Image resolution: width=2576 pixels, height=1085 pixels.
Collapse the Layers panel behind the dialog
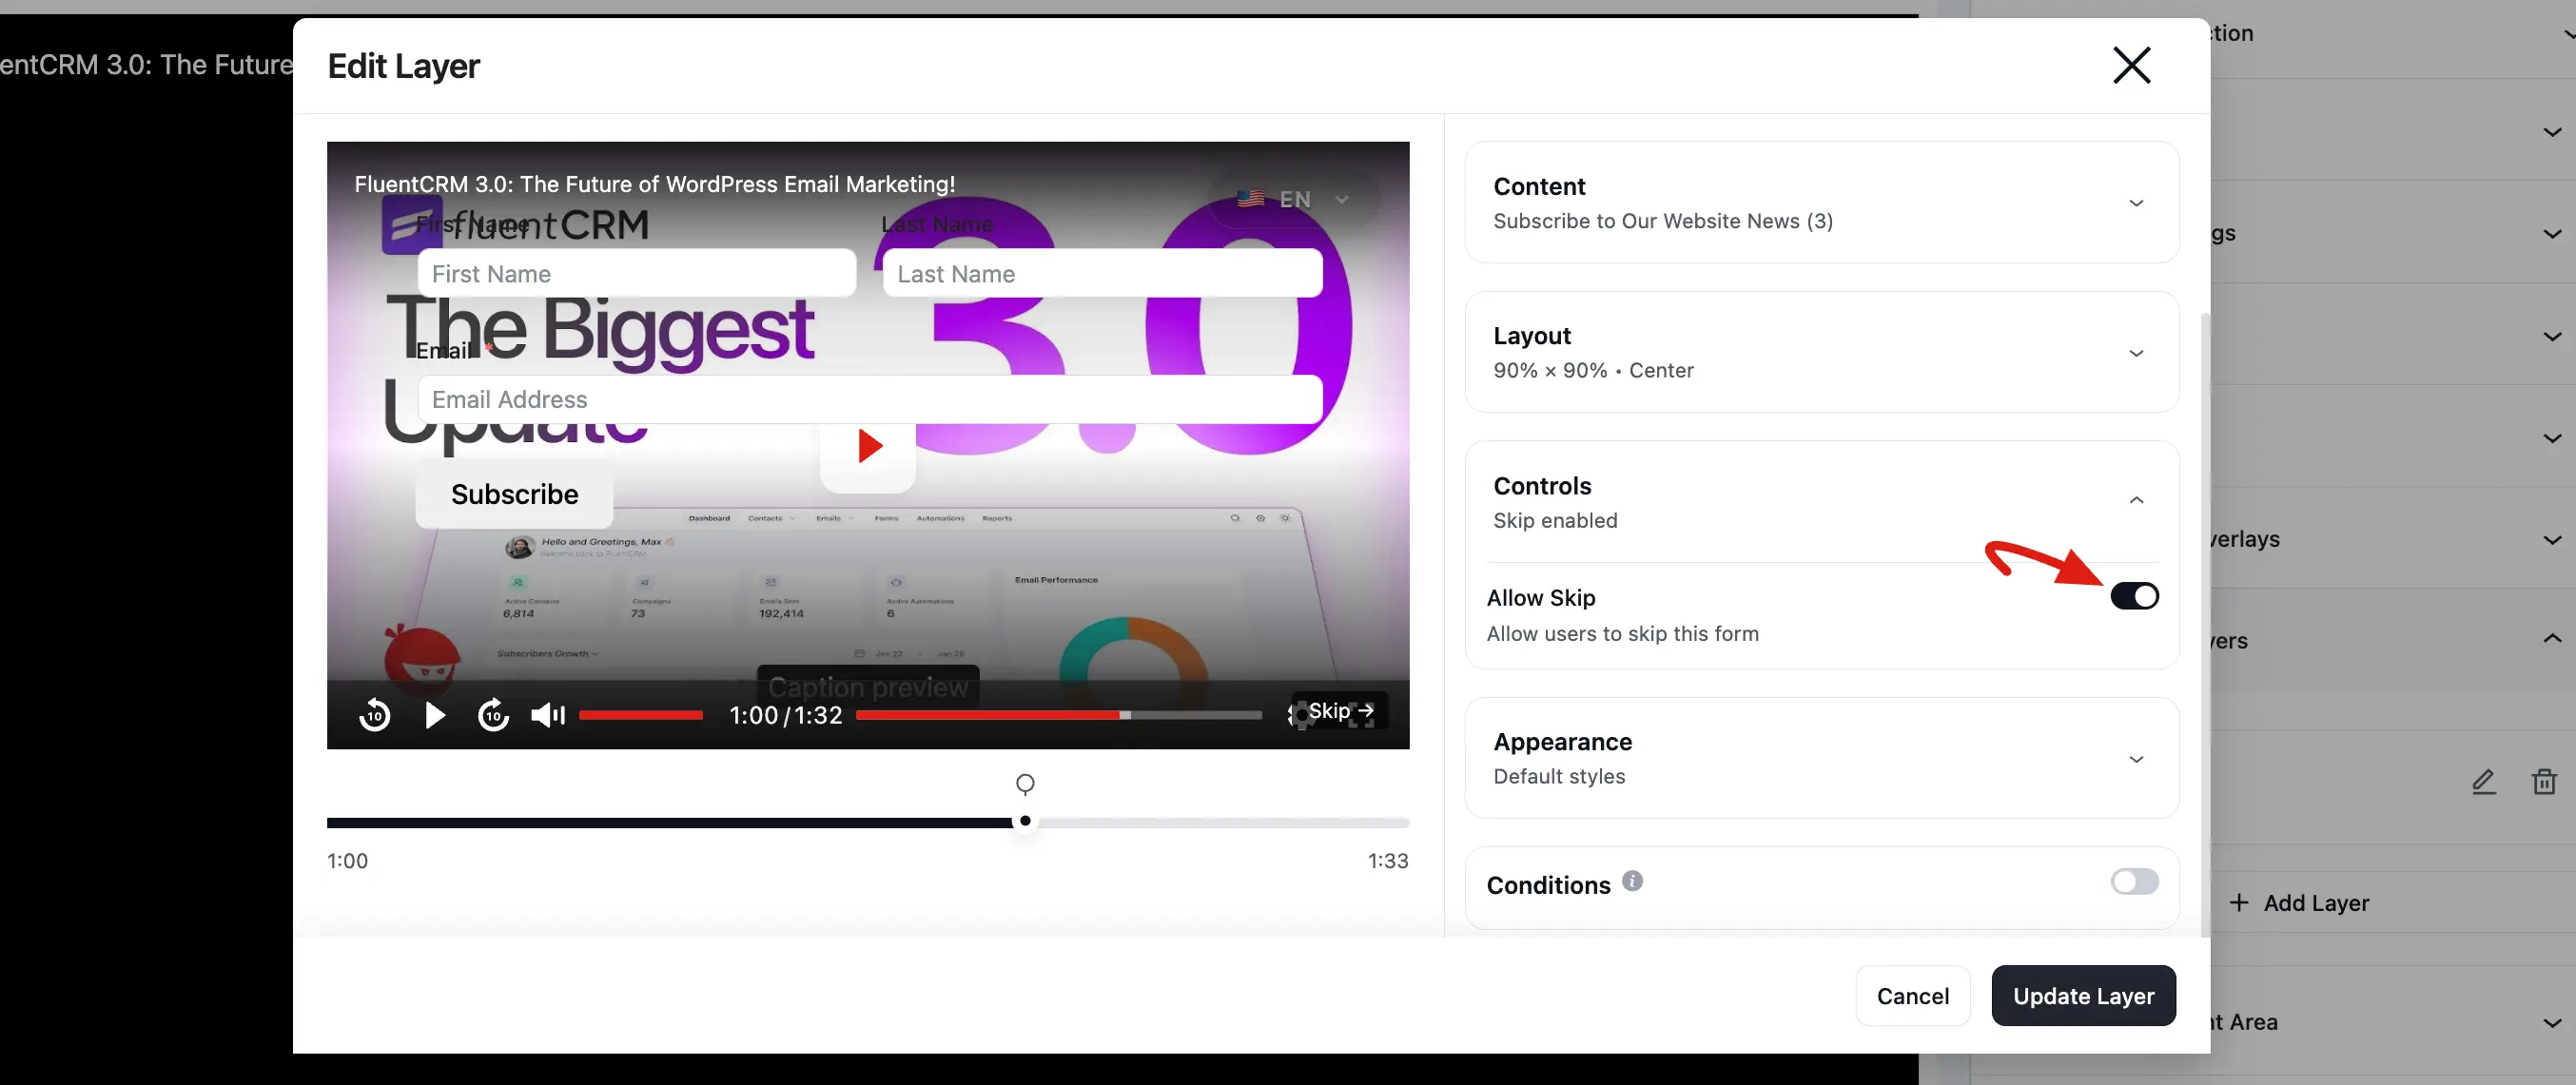pyautogui.click(x=2552, y=638)
